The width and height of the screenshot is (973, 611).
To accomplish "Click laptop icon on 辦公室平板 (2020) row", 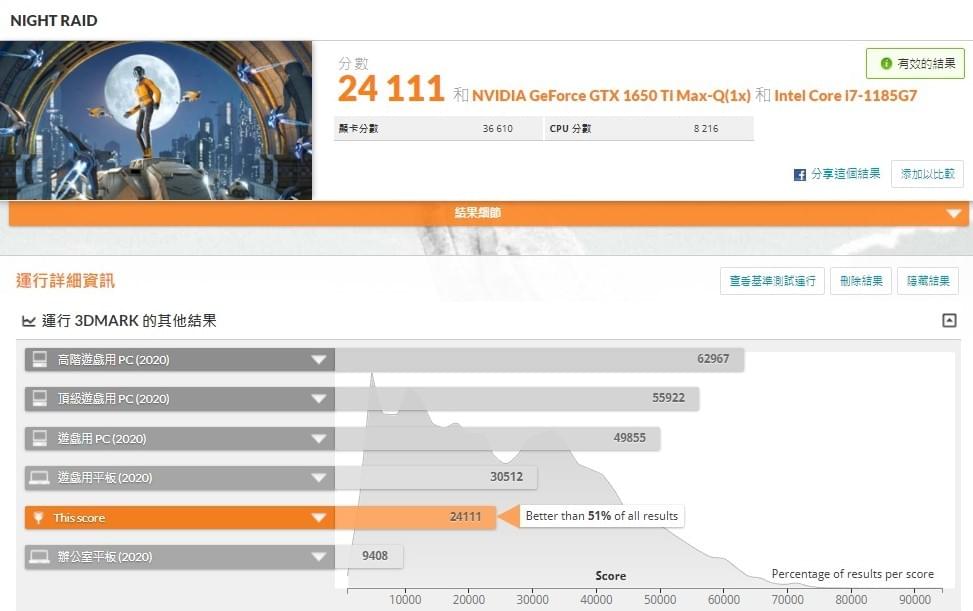I will click(x=40, y=556).
